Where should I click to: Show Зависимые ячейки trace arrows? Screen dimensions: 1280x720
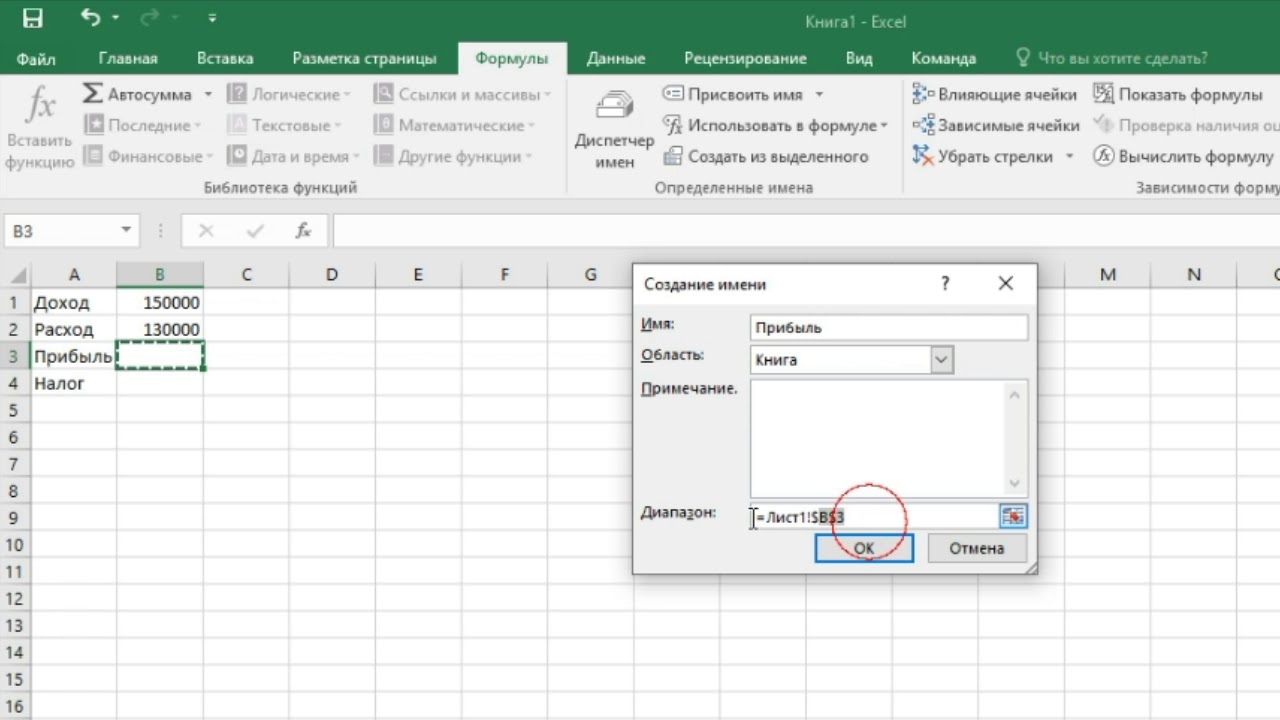click(x=995, y=125)
